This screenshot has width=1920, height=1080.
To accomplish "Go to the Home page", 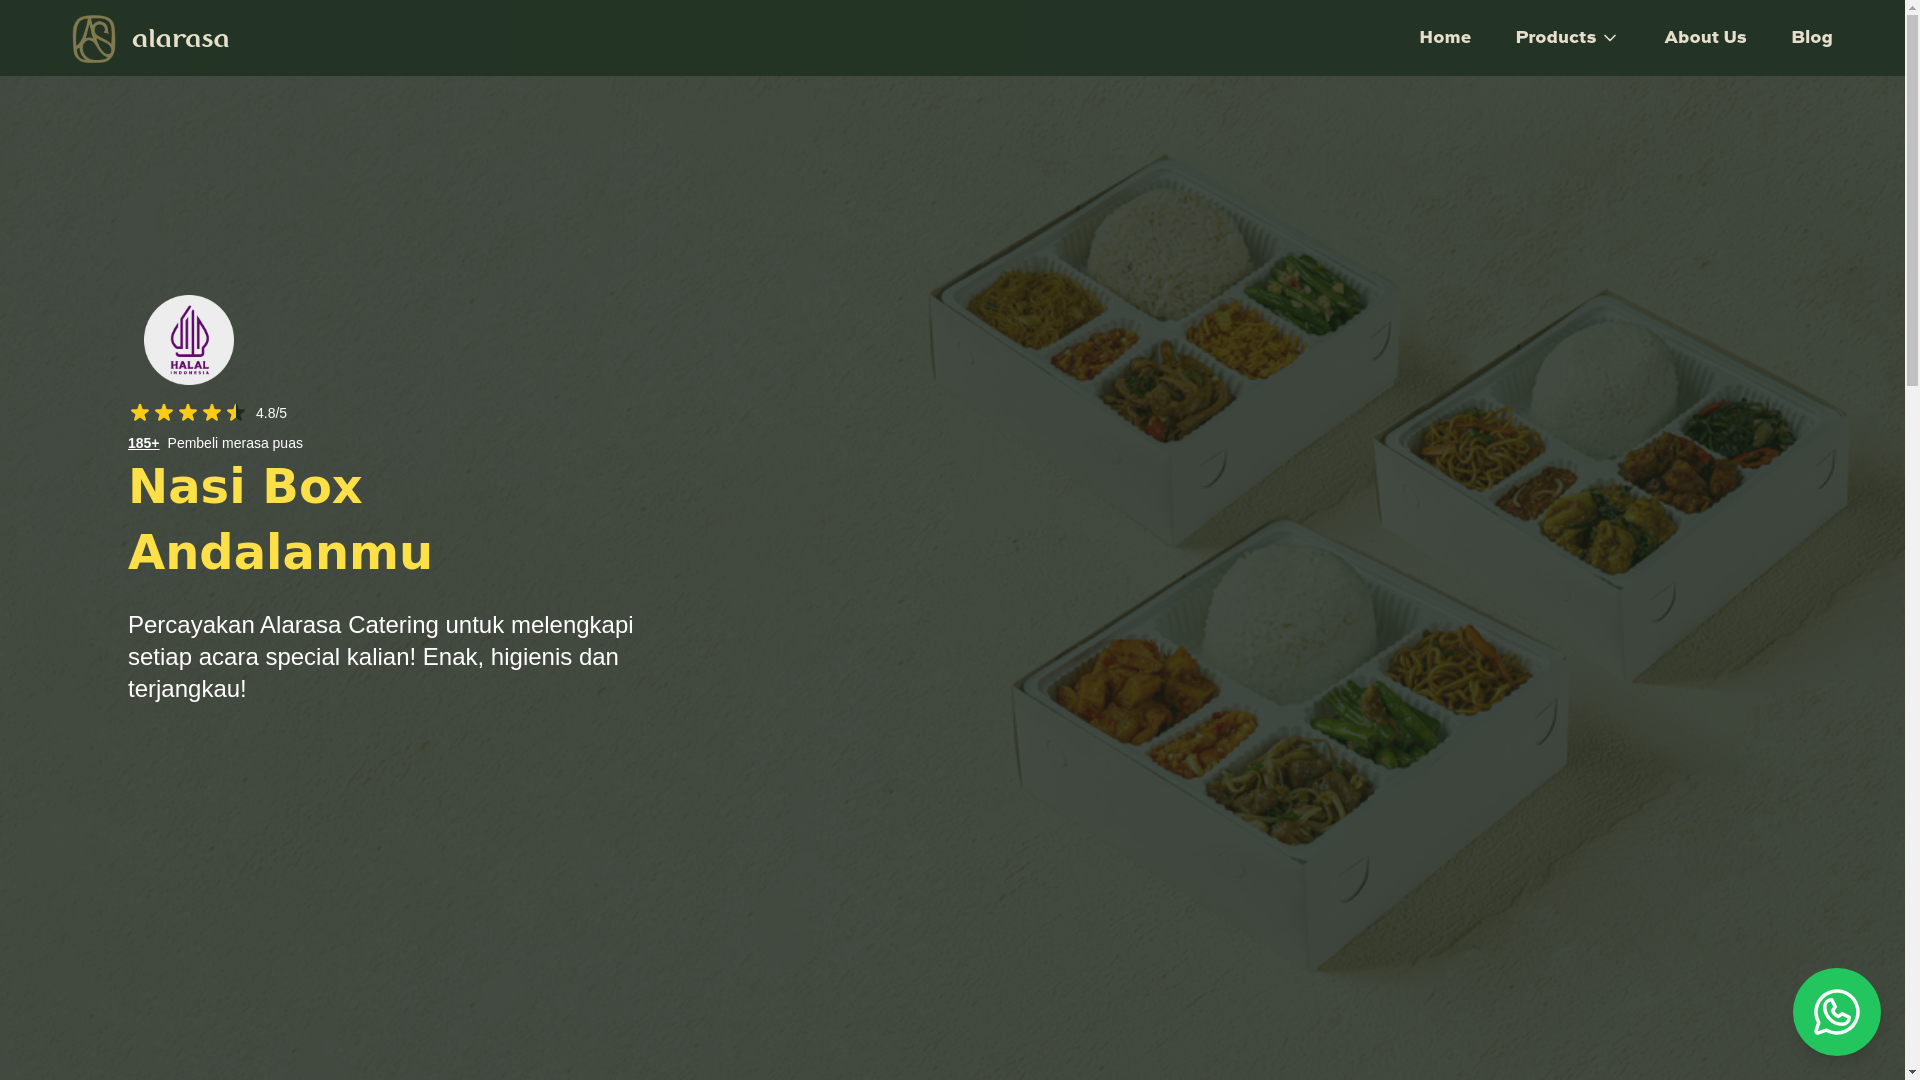I will [1445, 38].
